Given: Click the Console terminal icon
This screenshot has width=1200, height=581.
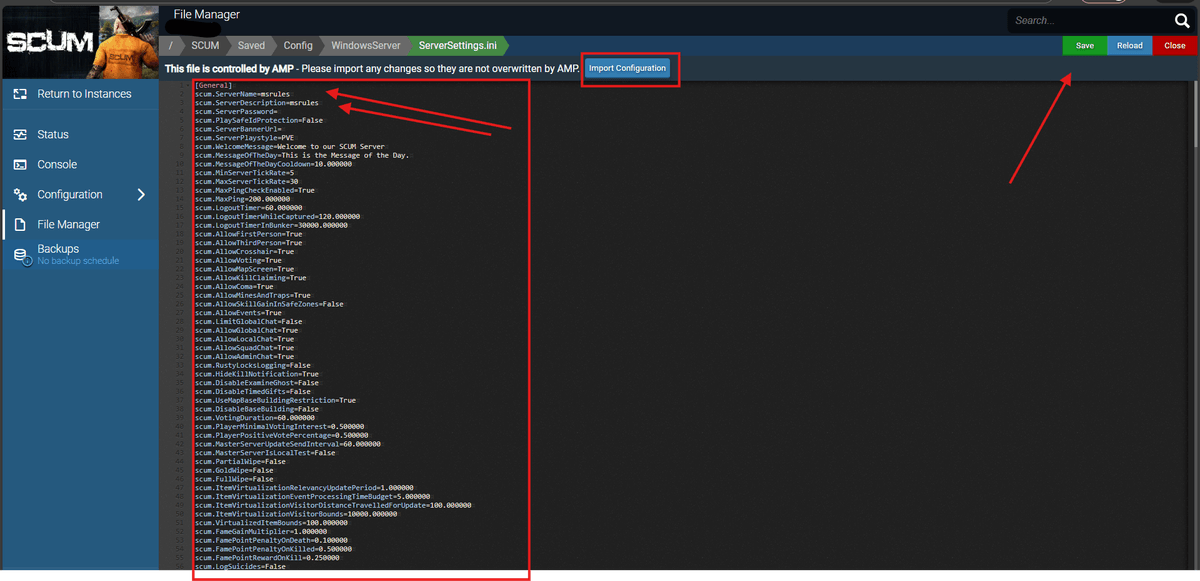Looking at the screenshot, I should tap(20, 164).
